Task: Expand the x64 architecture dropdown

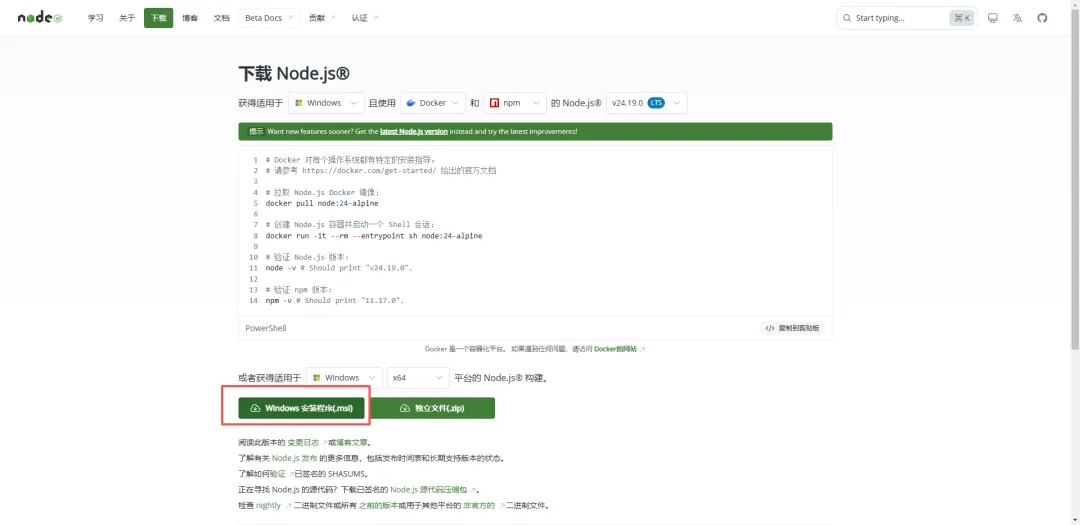Action: pyautogui.click(x=418, y=378)
